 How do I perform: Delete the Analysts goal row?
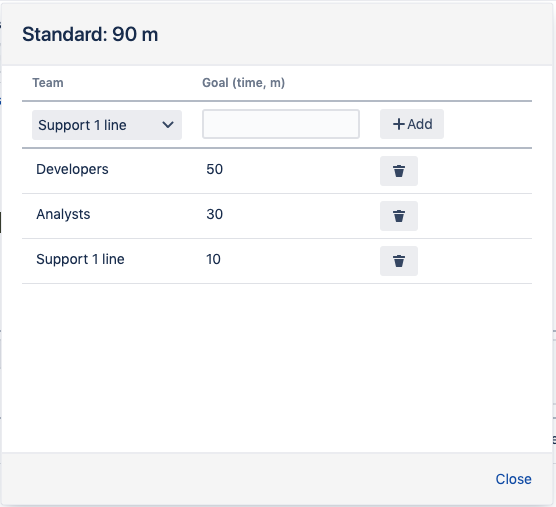399,216
